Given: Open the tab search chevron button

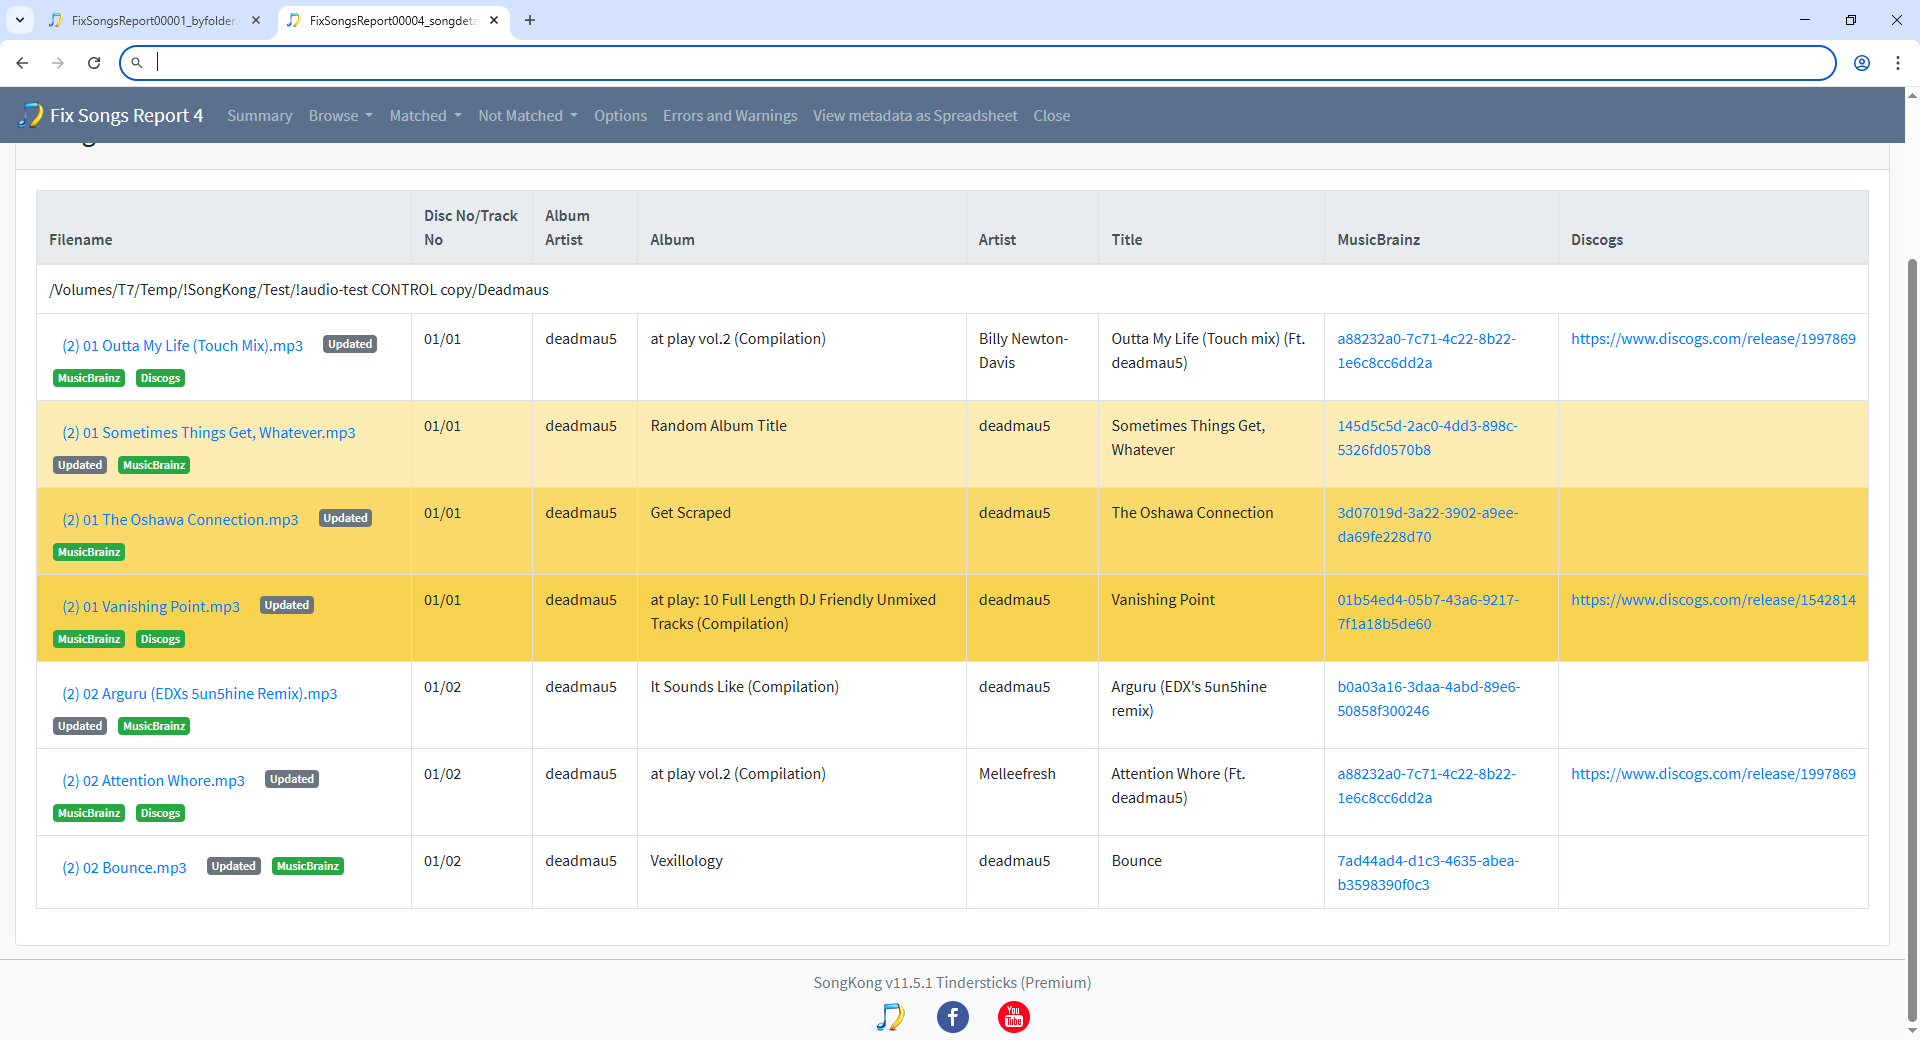Looking at the screenshot, I should point(20,20).
